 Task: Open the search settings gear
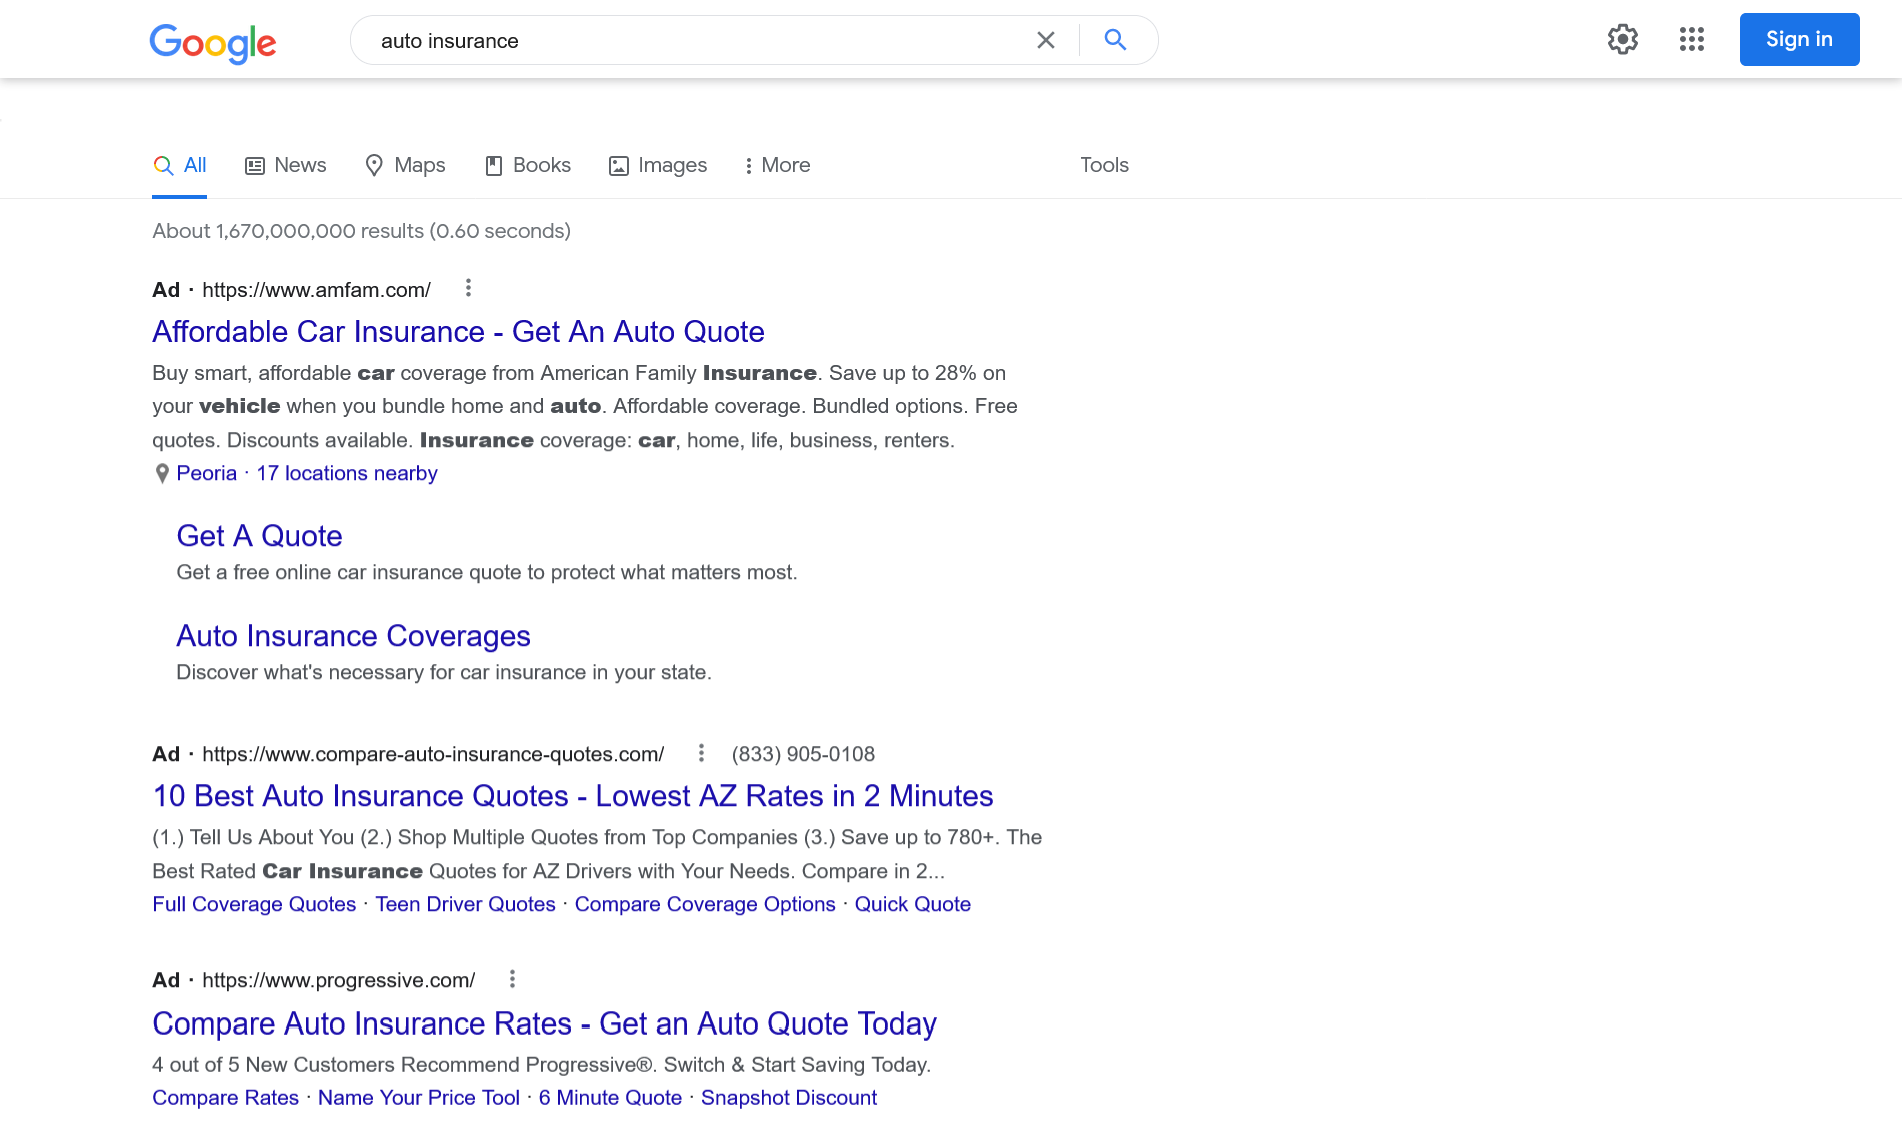tap(1622, 39)
